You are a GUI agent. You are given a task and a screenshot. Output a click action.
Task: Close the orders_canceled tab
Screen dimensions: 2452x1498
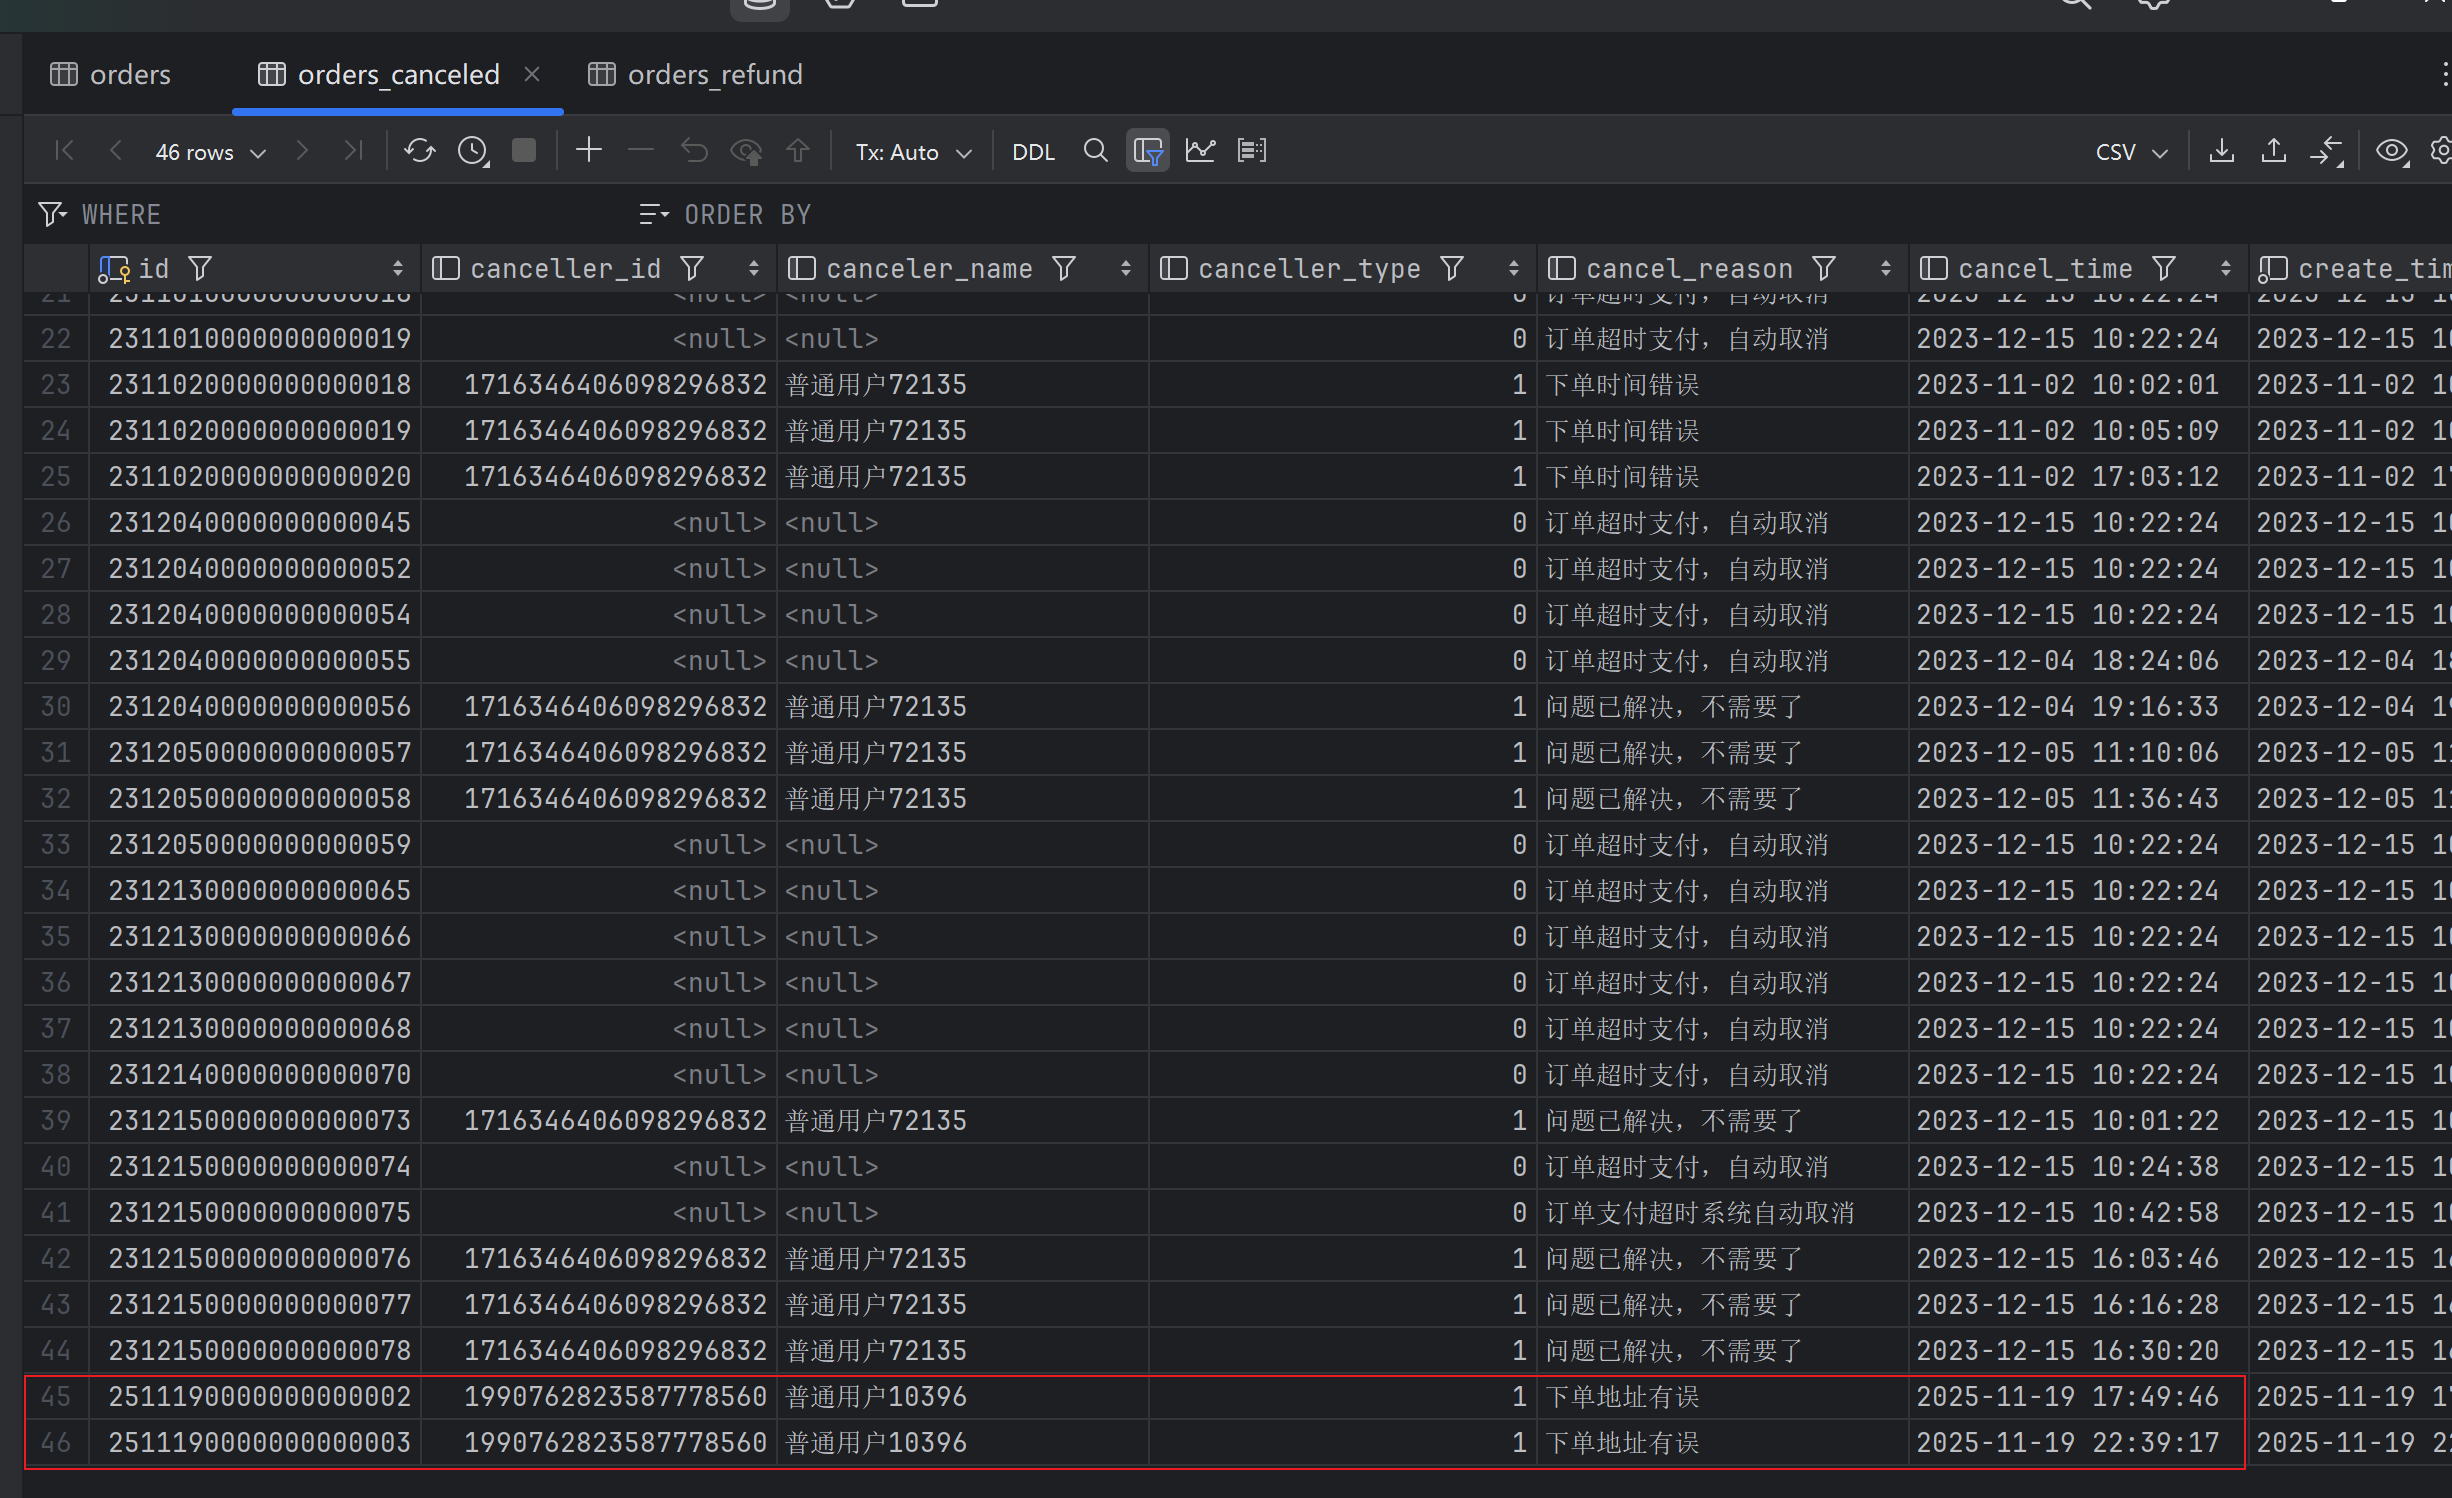pos(532,74)
